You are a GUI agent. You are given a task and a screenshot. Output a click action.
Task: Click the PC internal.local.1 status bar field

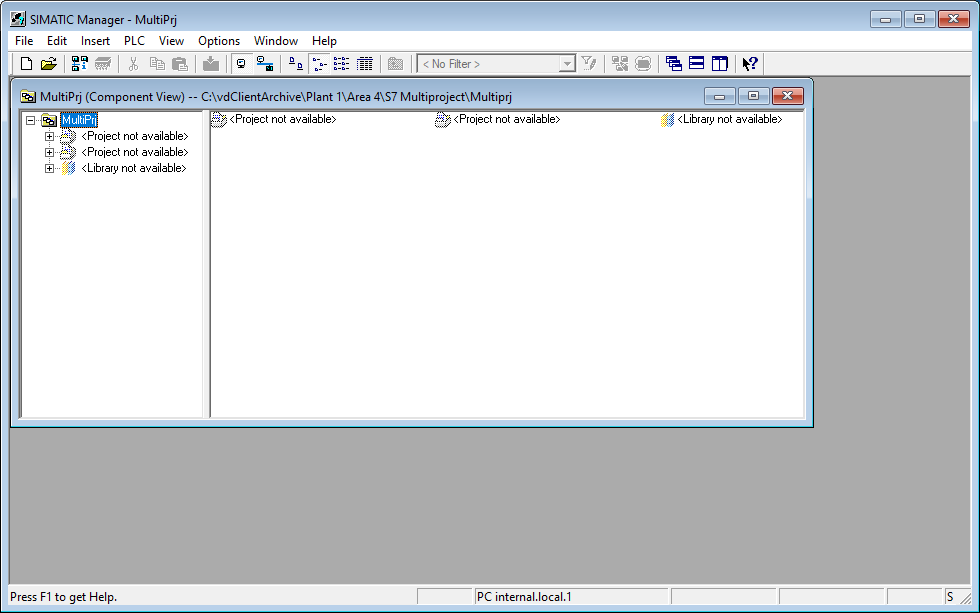pyautogui.click(x=571, y=596)
